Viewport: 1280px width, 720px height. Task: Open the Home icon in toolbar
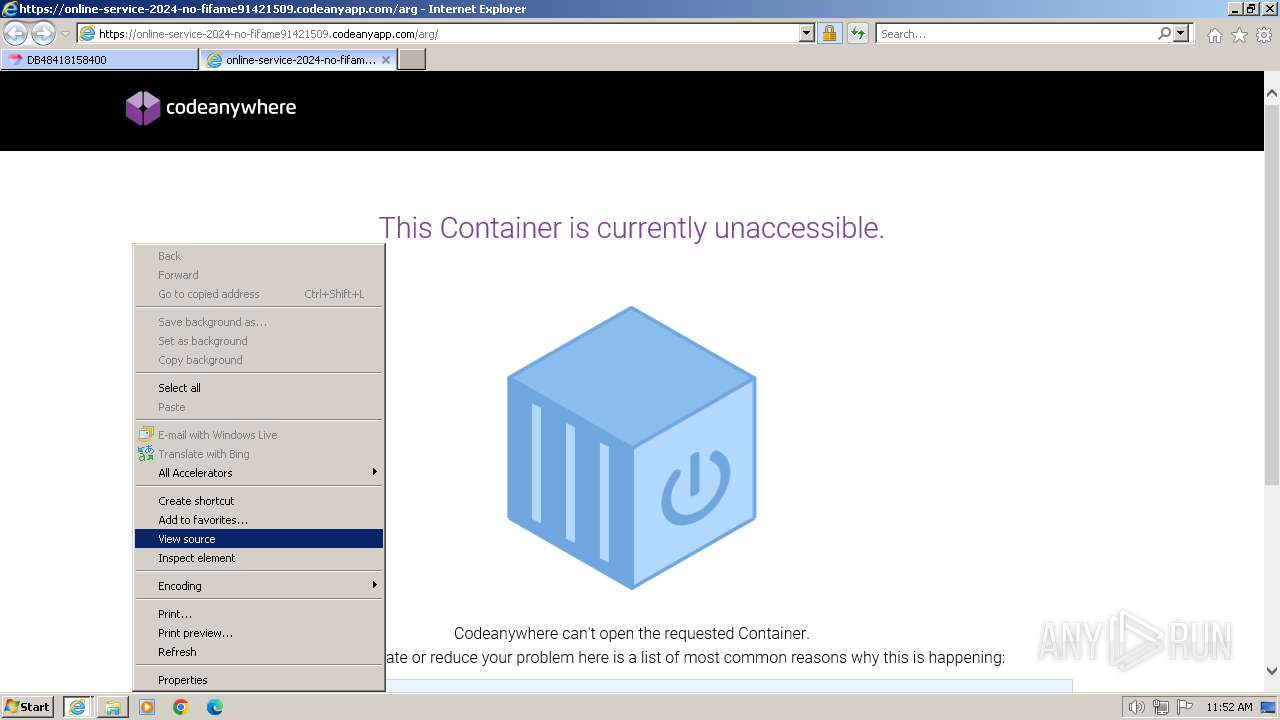point(1214,35)
